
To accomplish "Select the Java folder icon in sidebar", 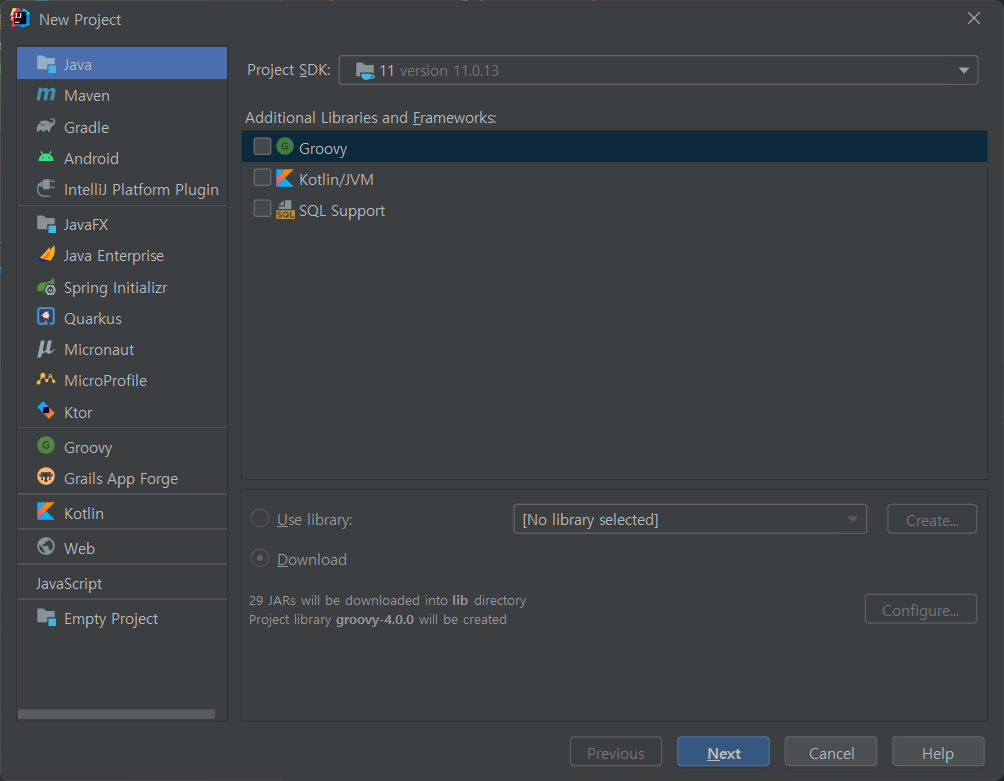I will (x=46, y=63).
